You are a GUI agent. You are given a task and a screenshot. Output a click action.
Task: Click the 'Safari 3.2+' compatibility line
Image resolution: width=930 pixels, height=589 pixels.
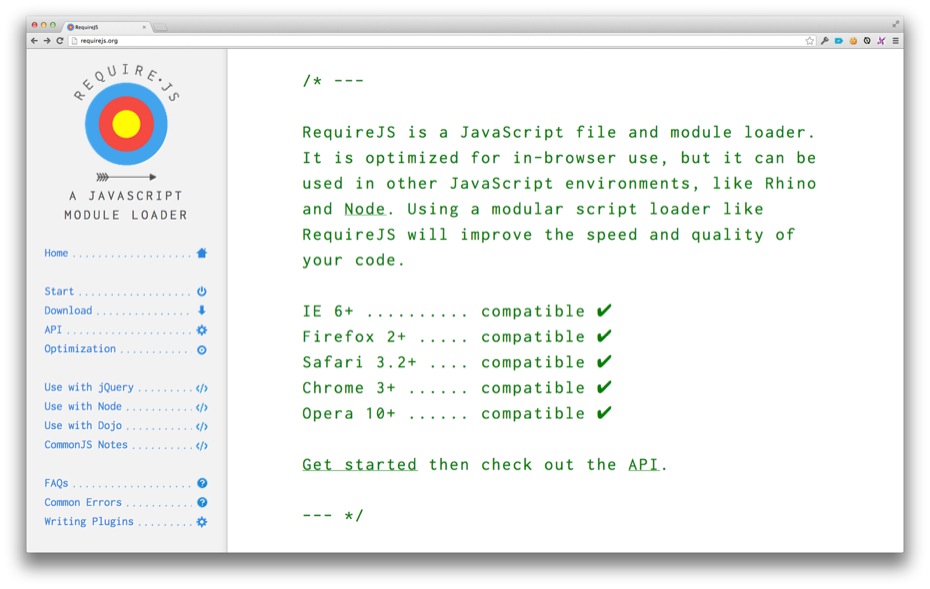tap(457, 362)
